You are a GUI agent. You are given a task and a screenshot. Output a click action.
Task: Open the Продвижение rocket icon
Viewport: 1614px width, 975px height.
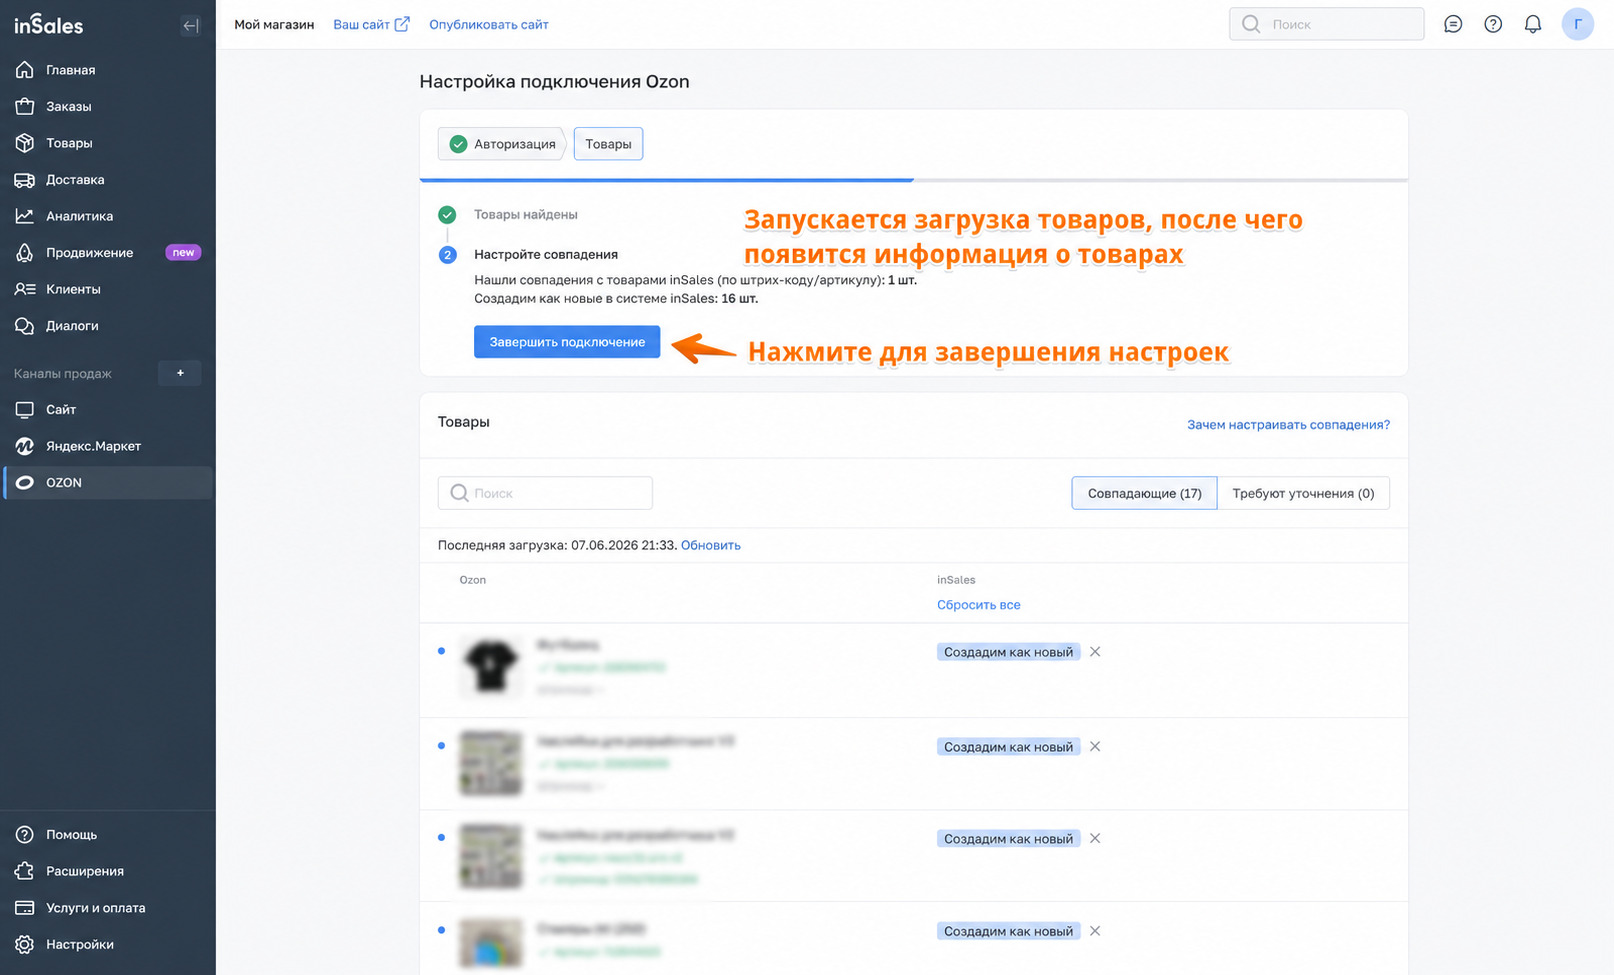(25, 253)
